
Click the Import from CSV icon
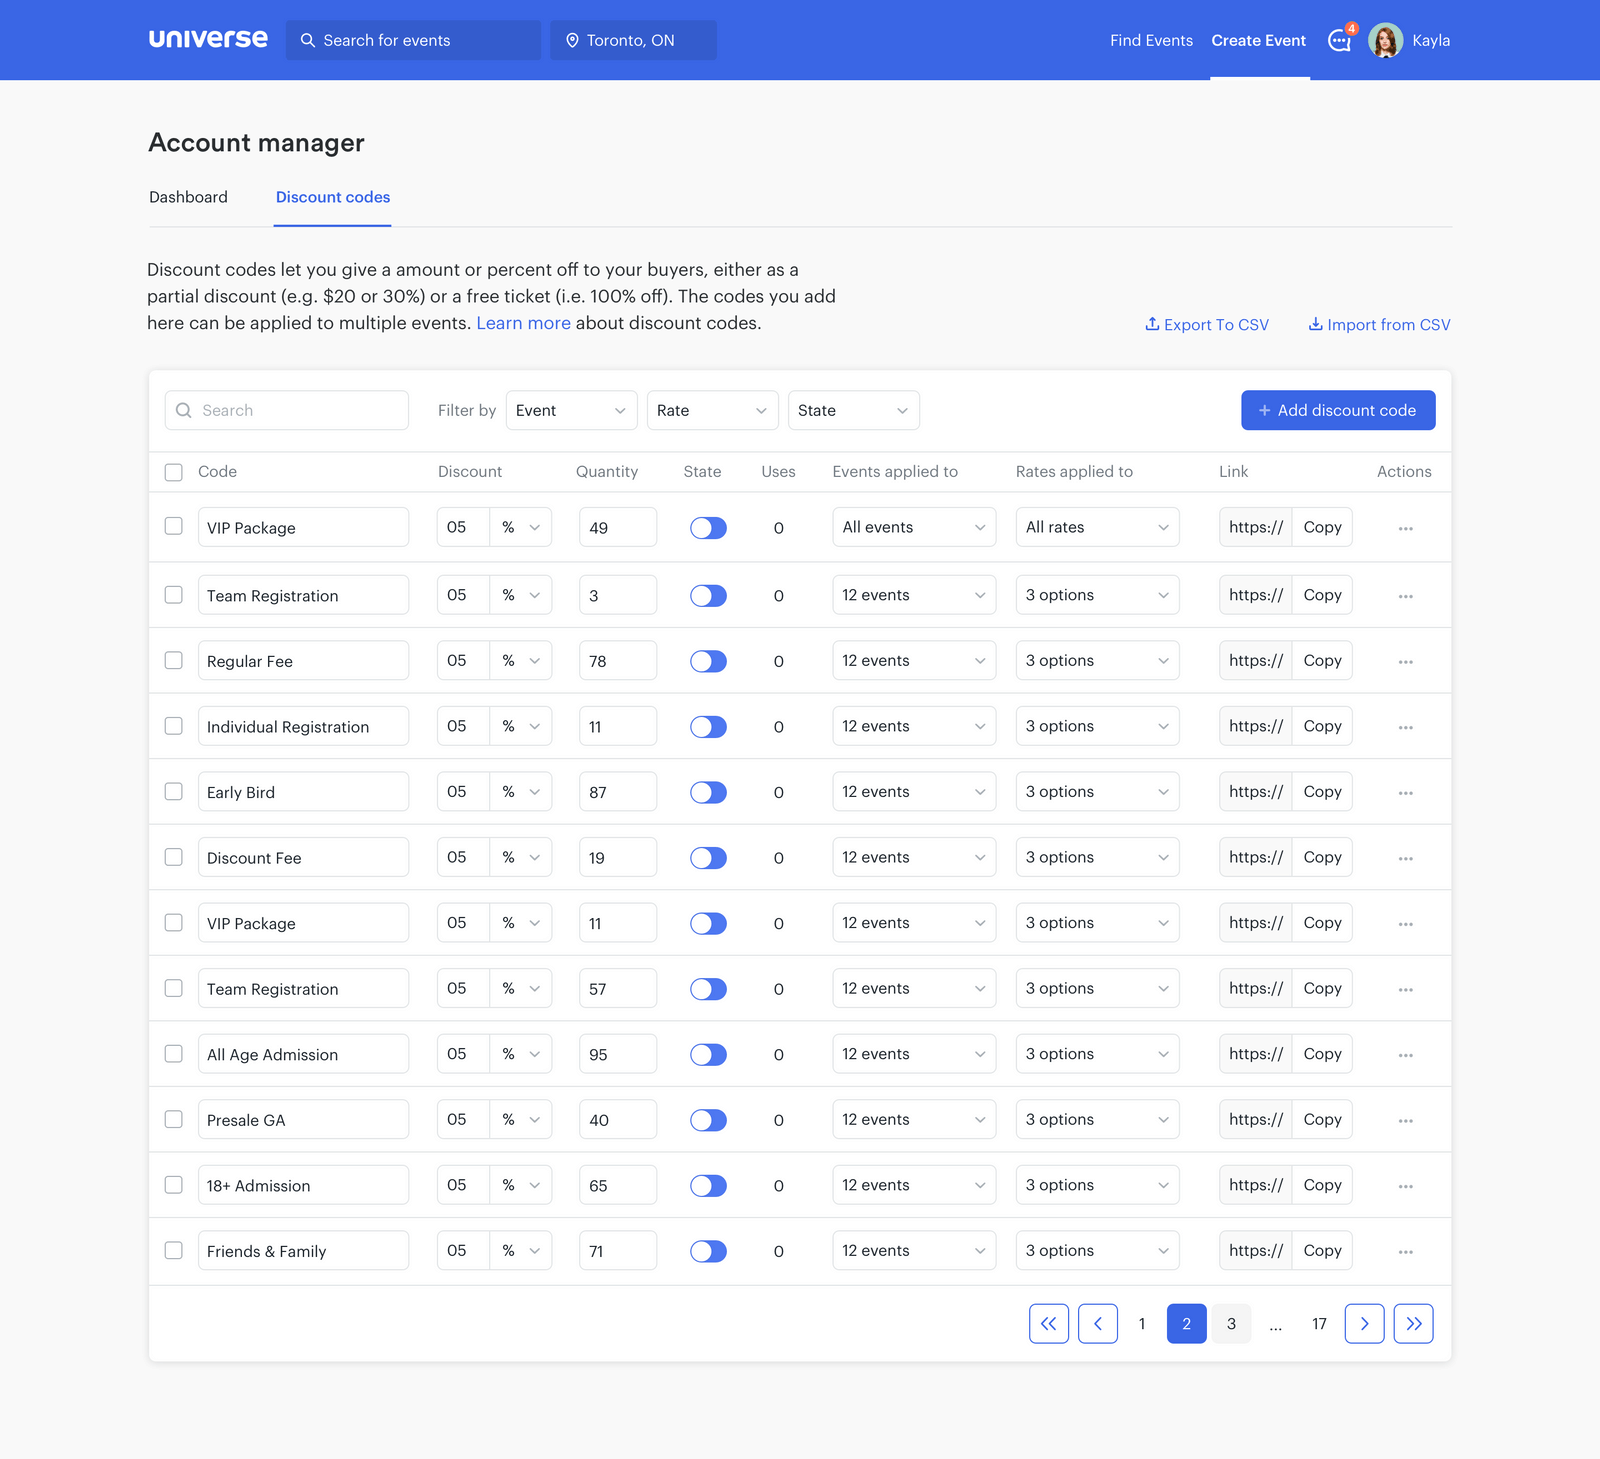pos(1315,324)
